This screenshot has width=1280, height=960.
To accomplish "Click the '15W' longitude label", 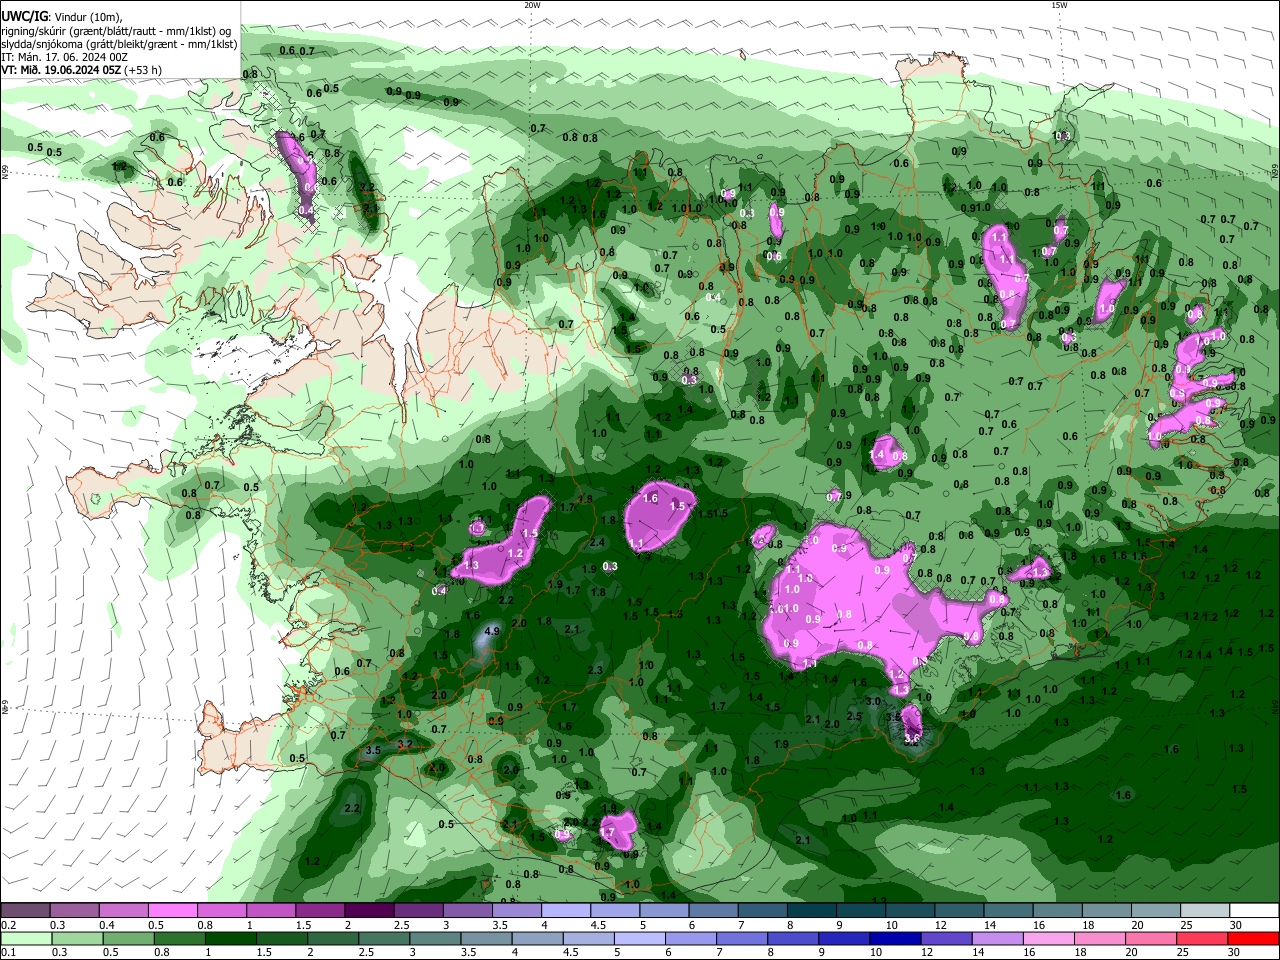I will (x=1059, y=5).
